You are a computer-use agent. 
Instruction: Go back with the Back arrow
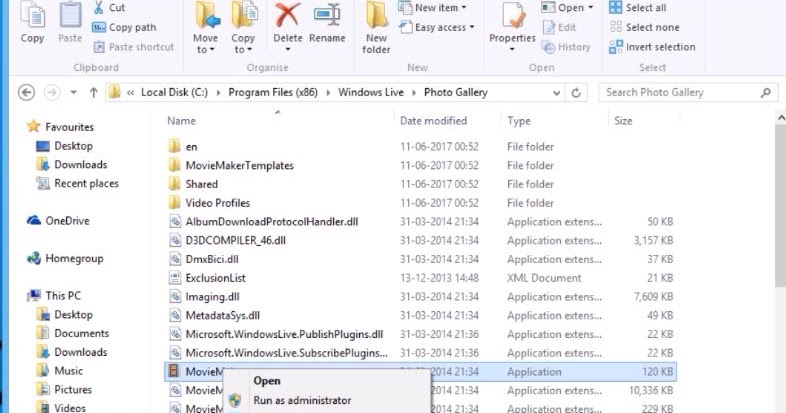(27, 92)
